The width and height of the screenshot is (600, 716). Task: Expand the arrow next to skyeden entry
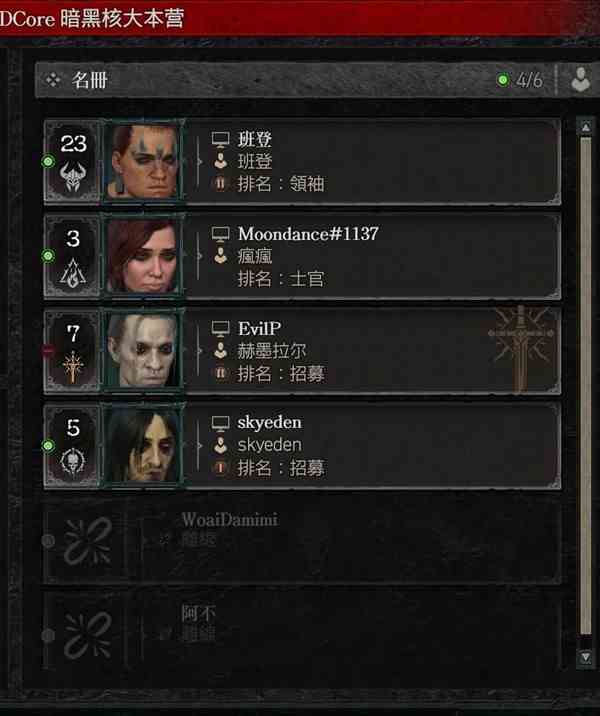coord(200,445)
